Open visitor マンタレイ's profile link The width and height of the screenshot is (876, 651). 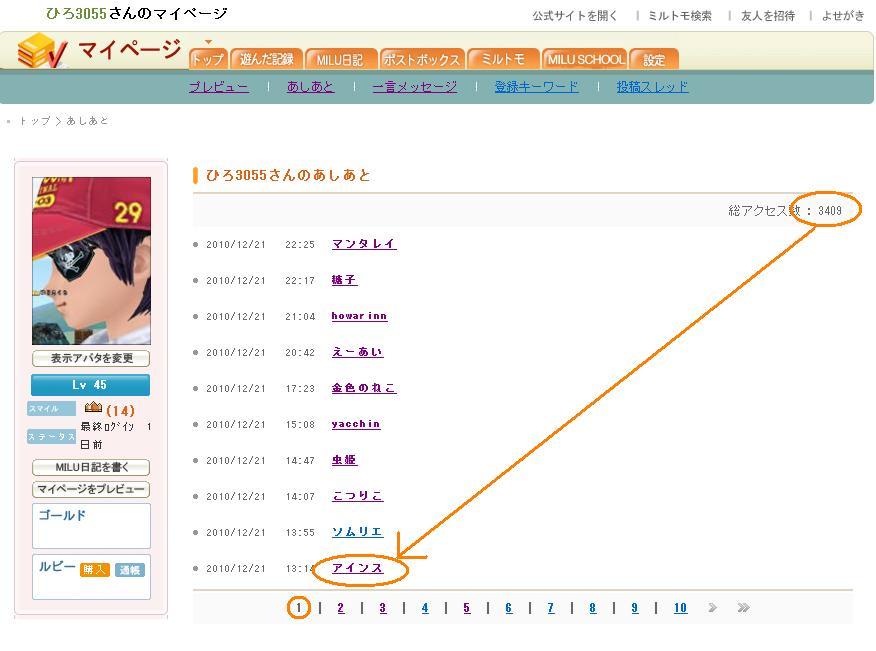[364, 244]
